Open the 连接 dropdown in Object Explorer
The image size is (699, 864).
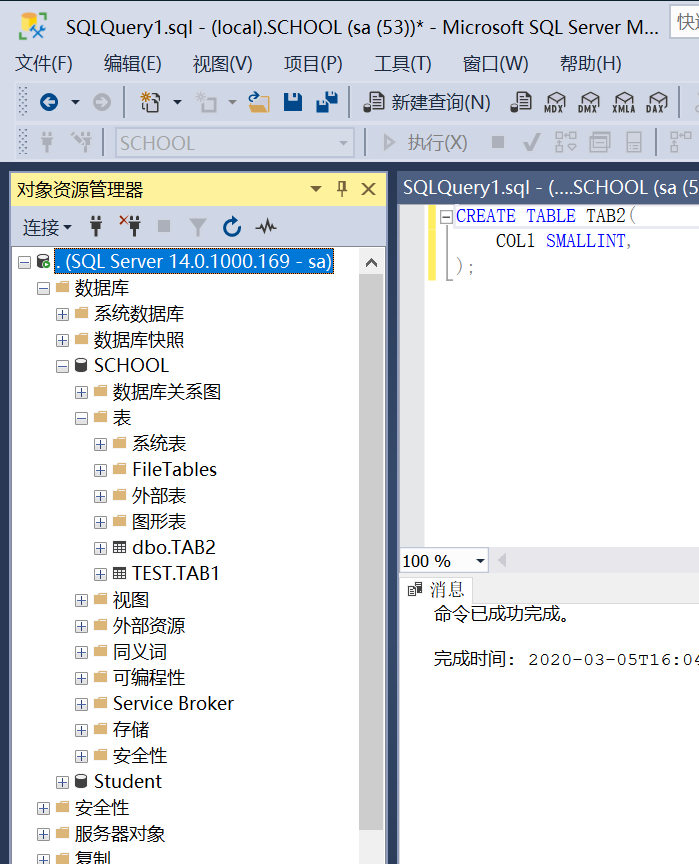[x=47, y=227]
